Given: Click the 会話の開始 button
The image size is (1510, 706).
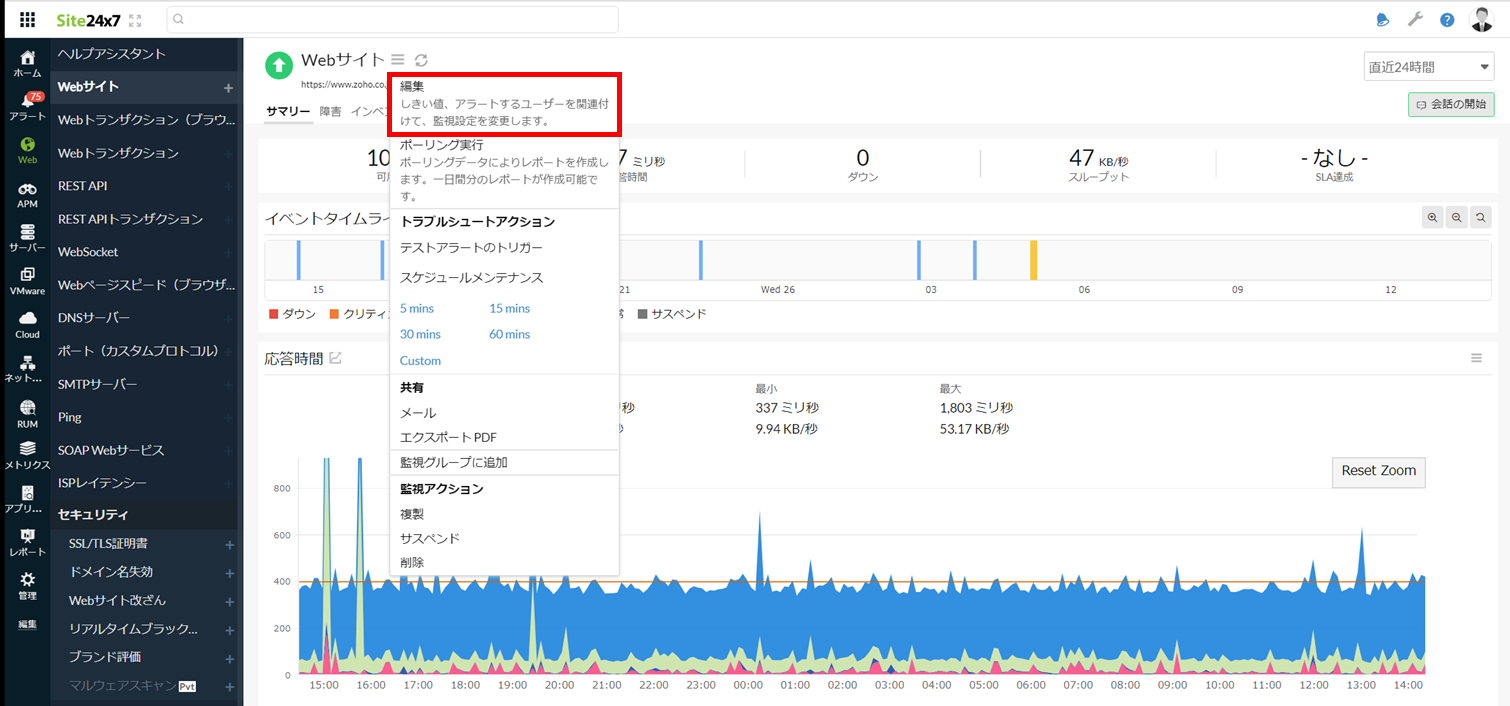Looking at the screenshot, I should tap(1450, 104).
